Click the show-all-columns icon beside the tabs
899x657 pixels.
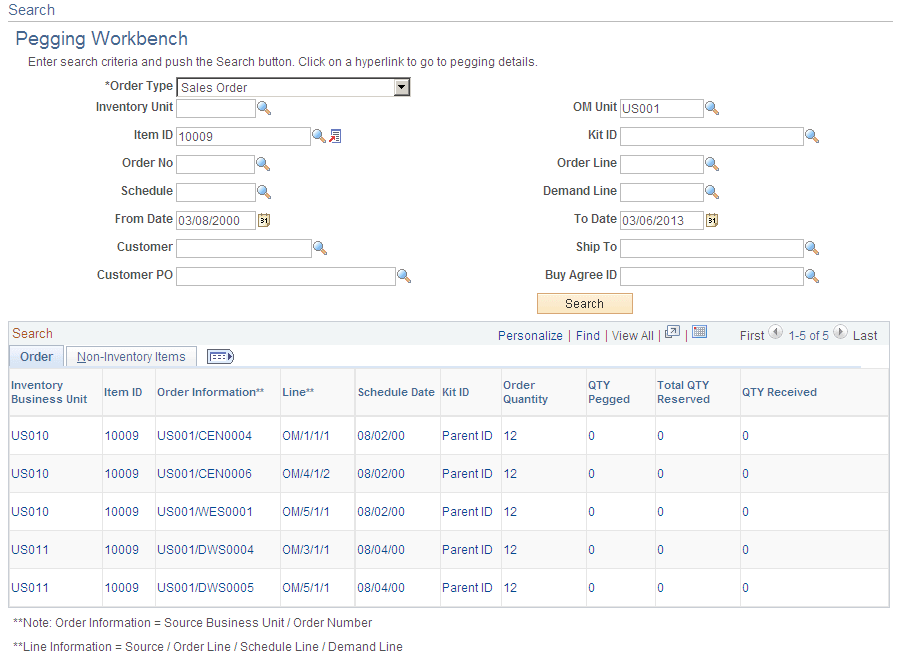[x=220, y=356]
